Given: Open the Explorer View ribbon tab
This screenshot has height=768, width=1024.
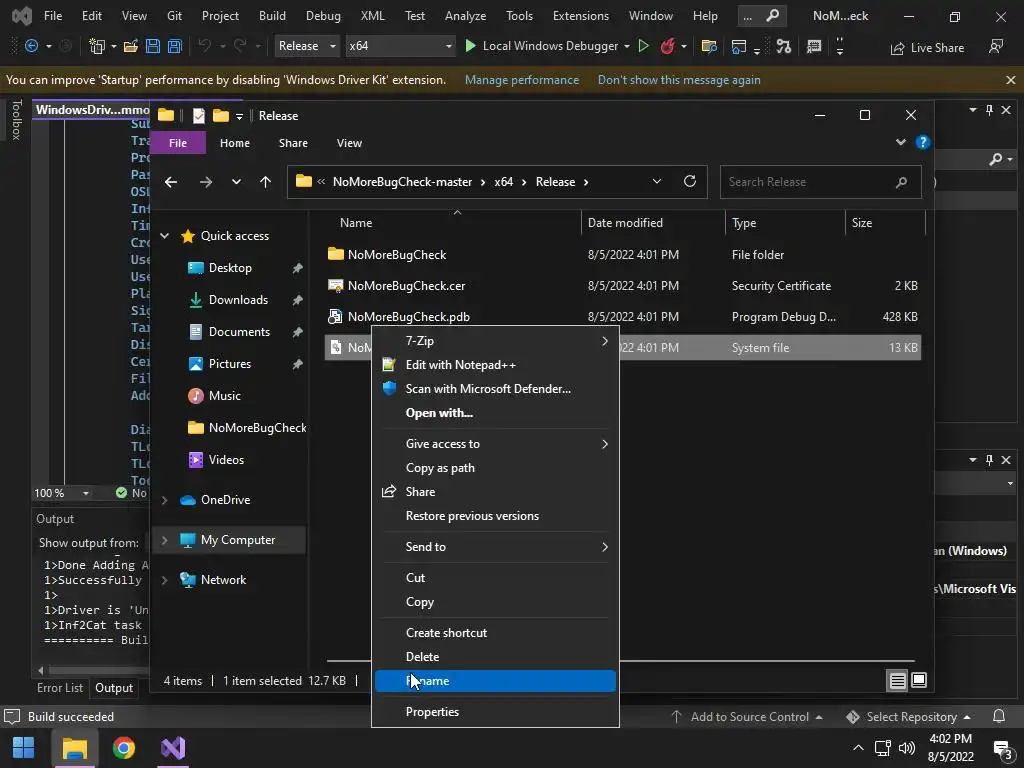Looking at the screenshot, I should pyautogui.click(x=349, y=143).
